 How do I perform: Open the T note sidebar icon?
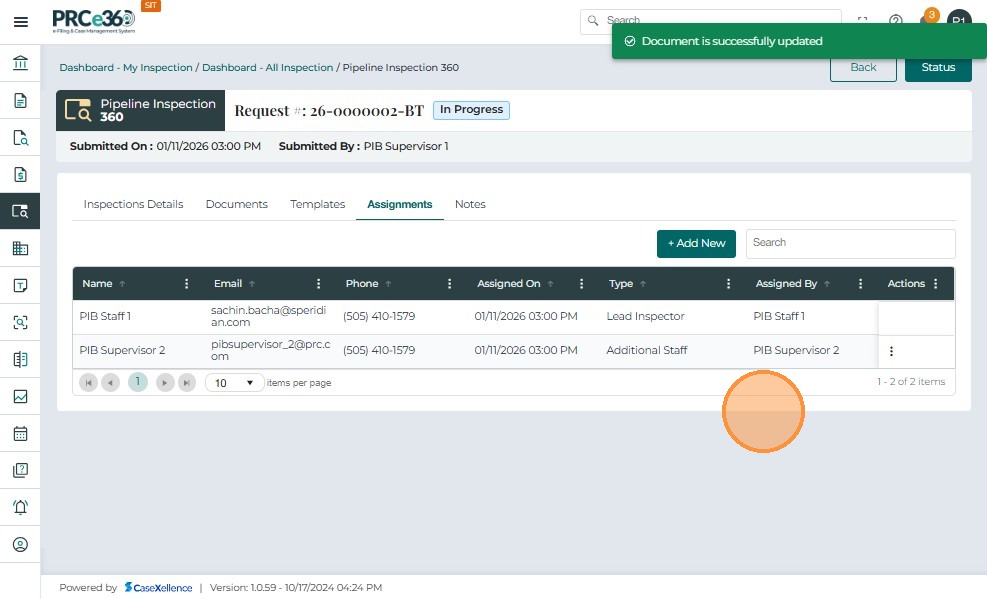(20, 285)
